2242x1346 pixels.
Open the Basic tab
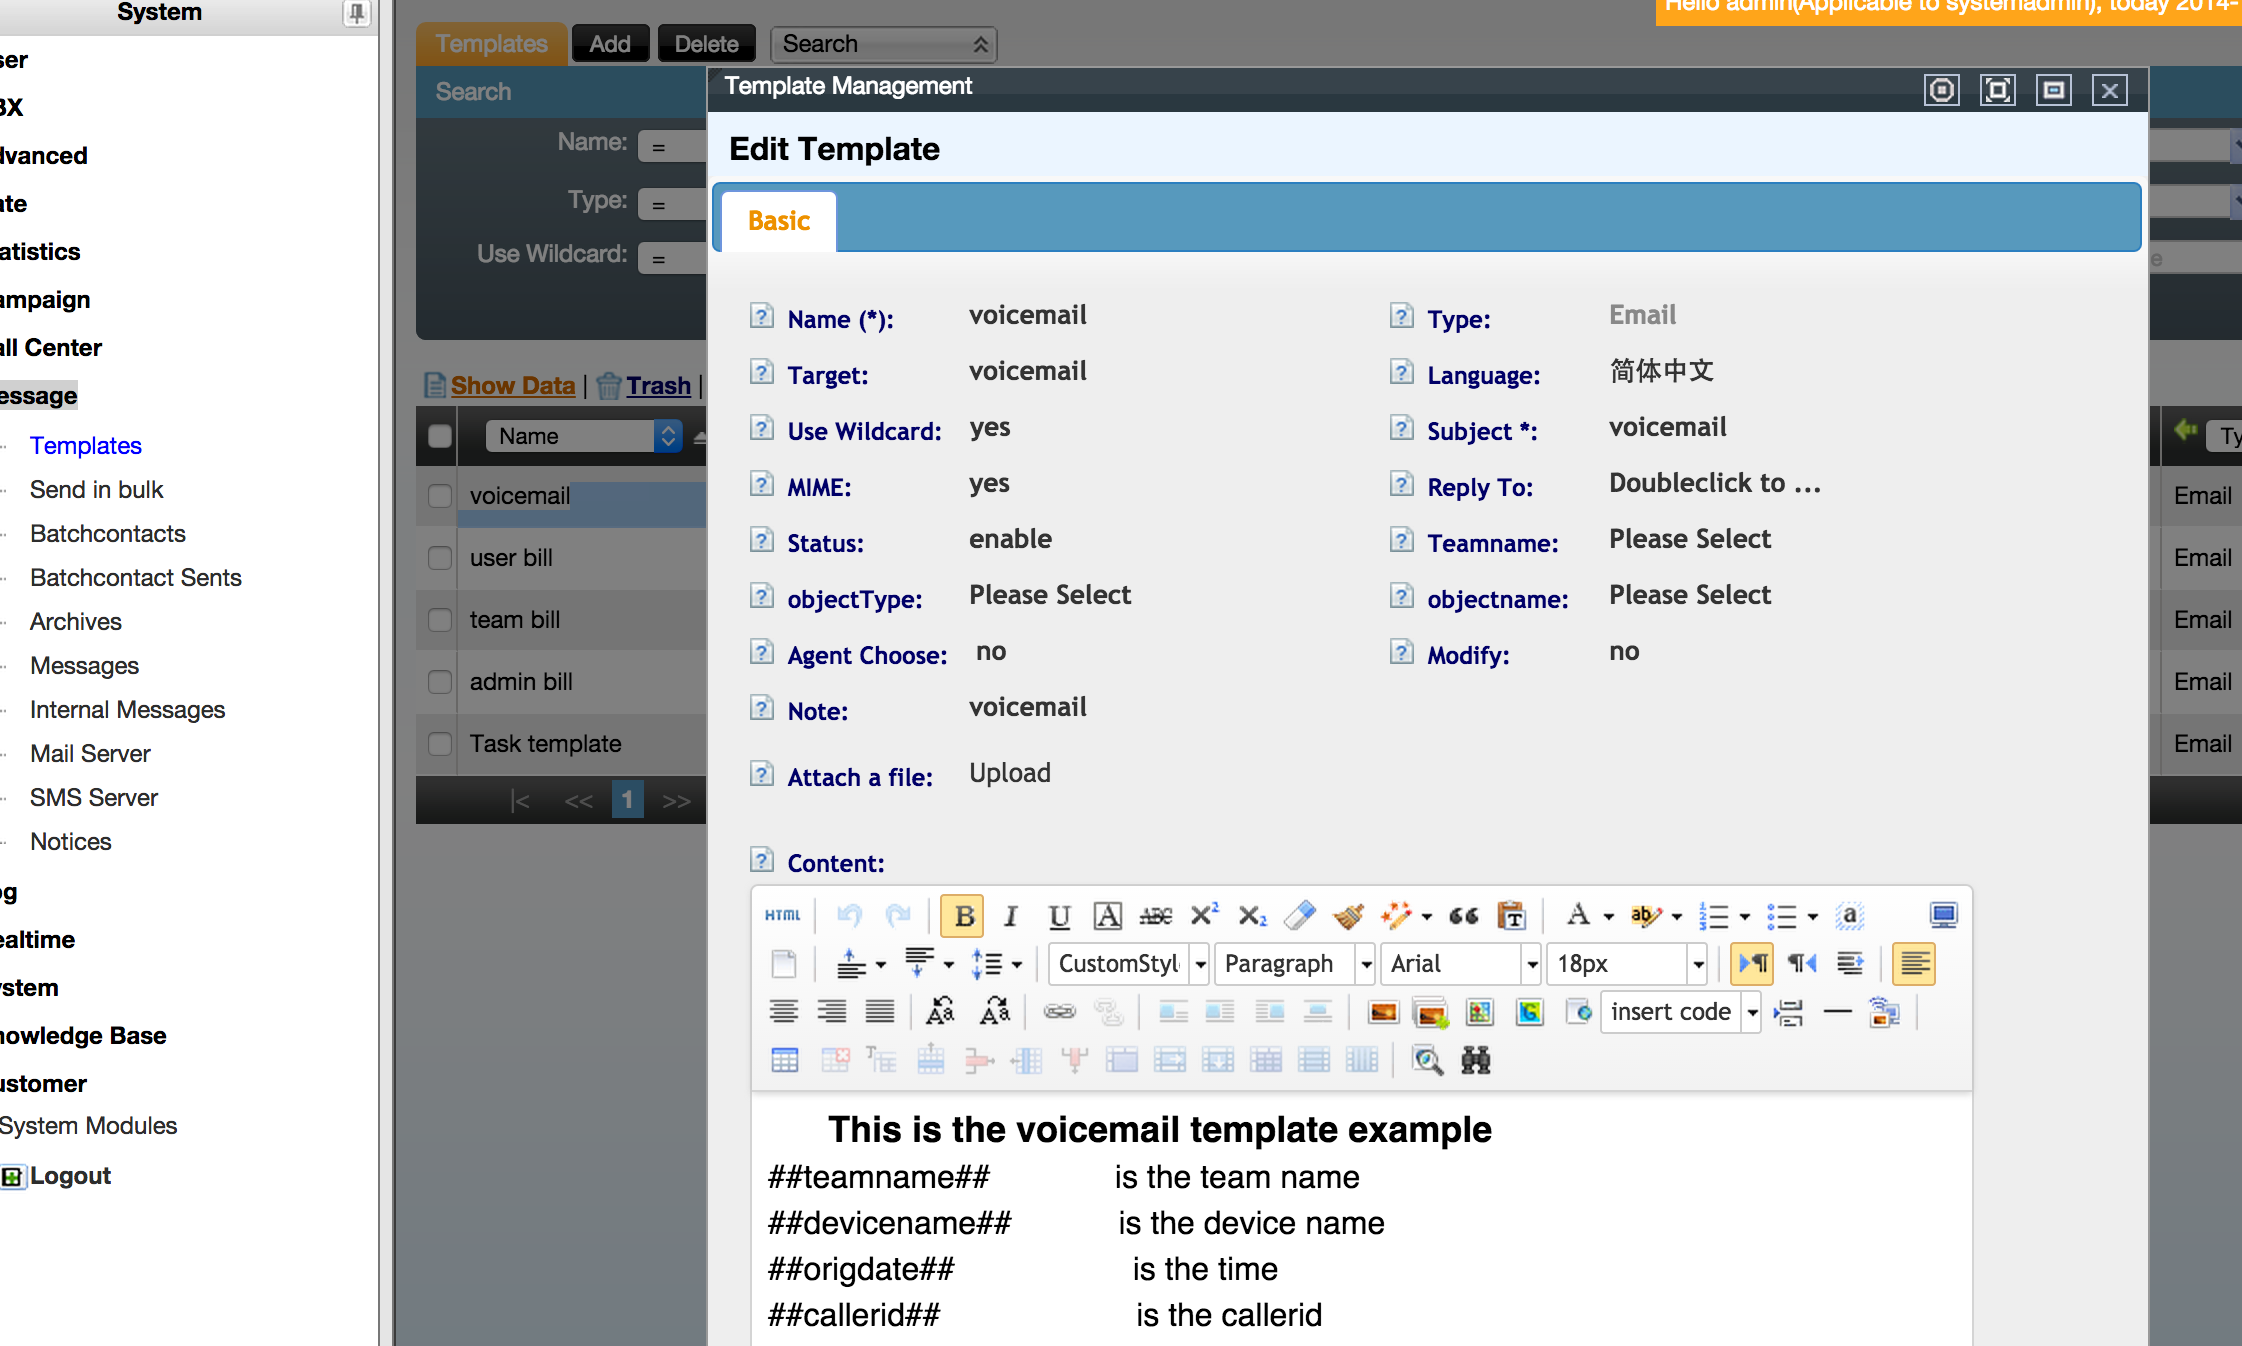click(x=778, y=221)
